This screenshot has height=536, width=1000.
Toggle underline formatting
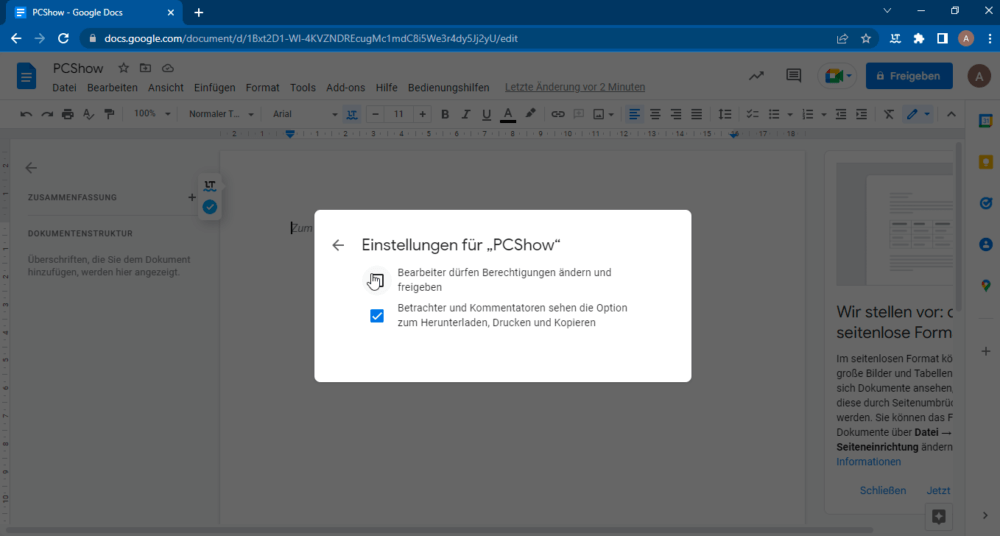pos(487,114)
